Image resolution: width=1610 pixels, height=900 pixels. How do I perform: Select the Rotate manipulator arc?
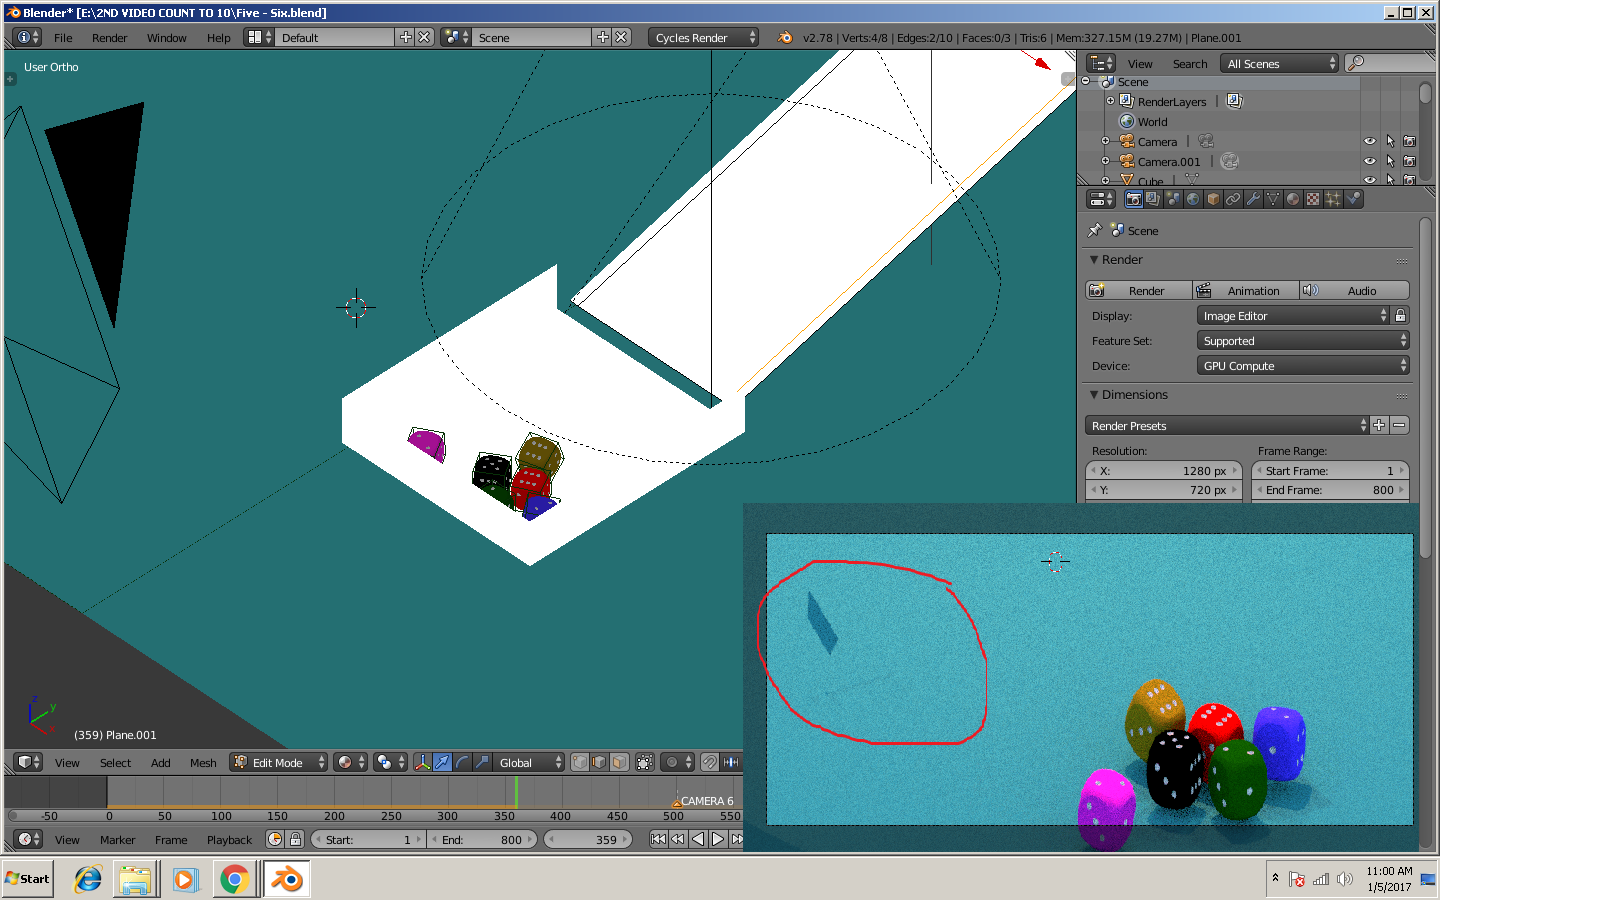click(x=462, y=762)
